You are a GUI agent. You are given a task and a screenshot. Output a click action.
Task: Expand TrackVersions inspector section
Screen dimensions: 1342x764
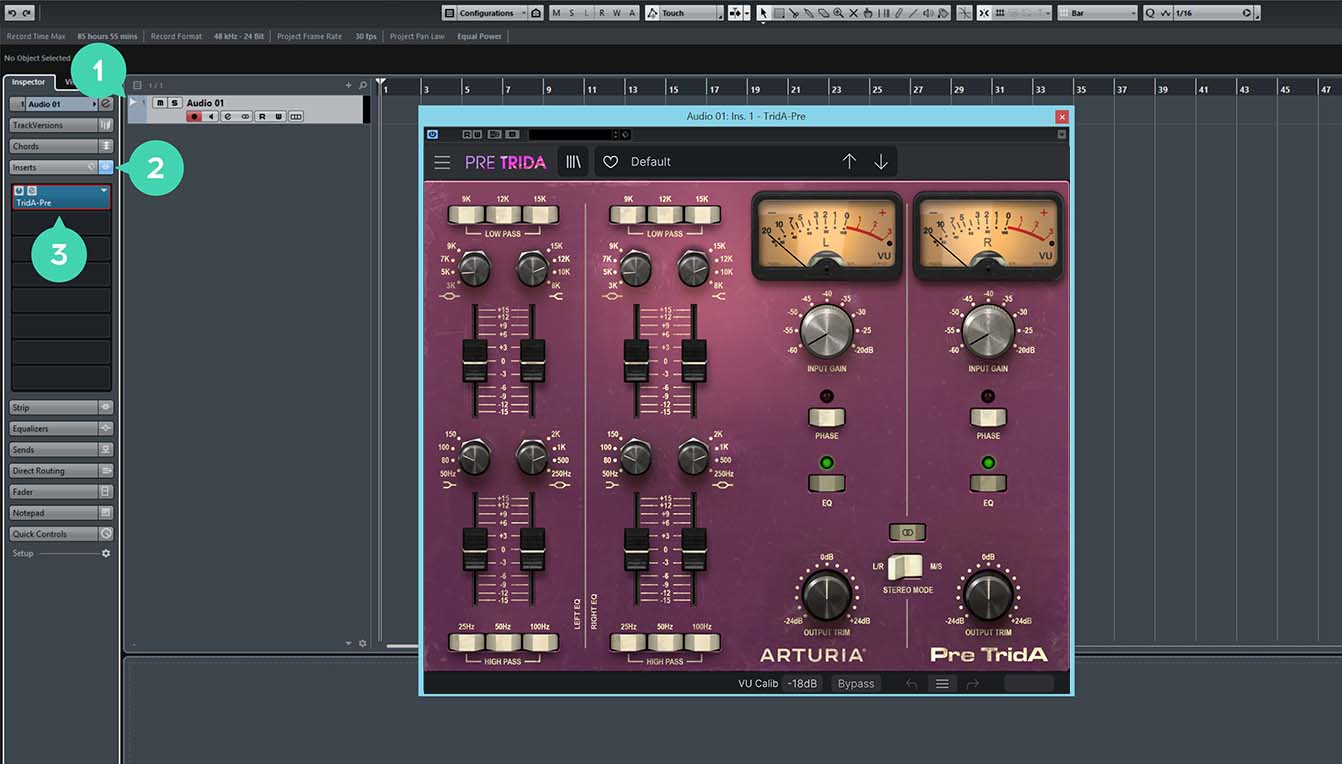pos(60,125)
